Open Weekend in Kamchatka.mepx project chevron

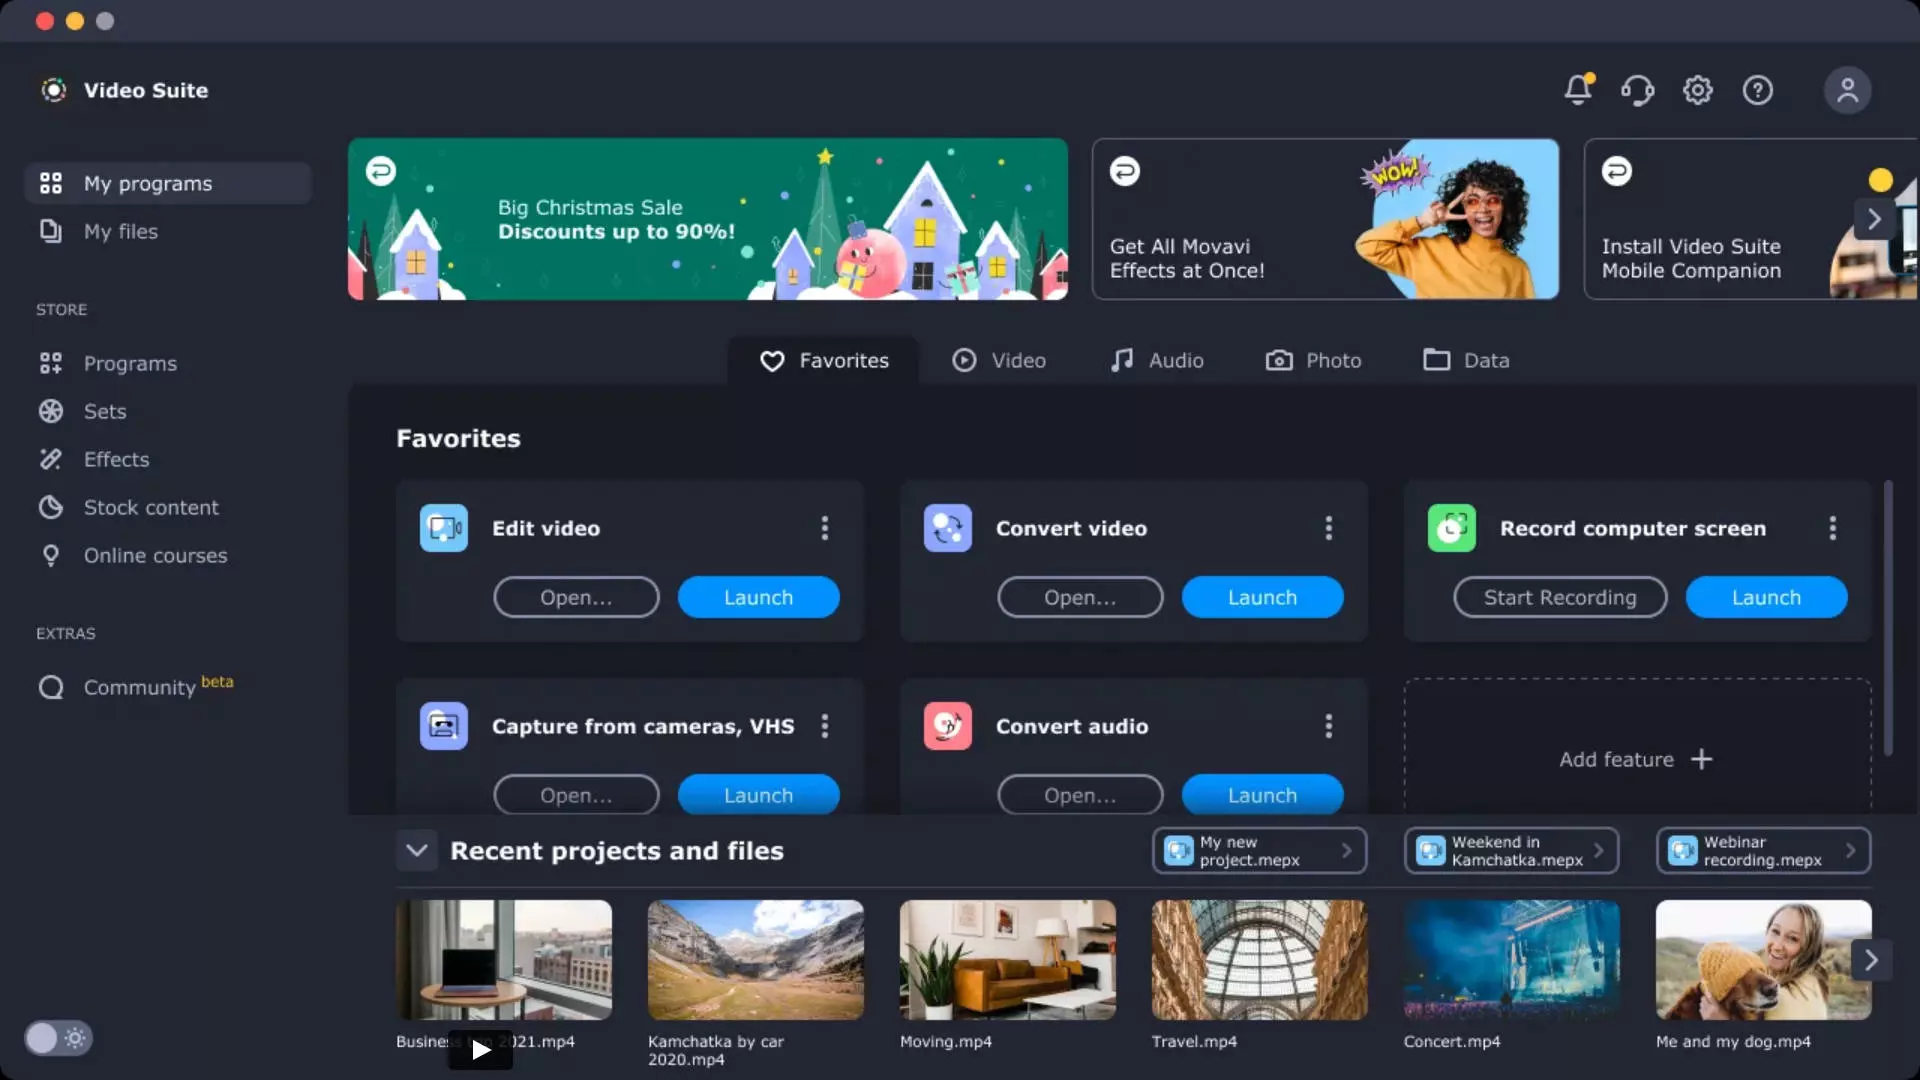1598,851
